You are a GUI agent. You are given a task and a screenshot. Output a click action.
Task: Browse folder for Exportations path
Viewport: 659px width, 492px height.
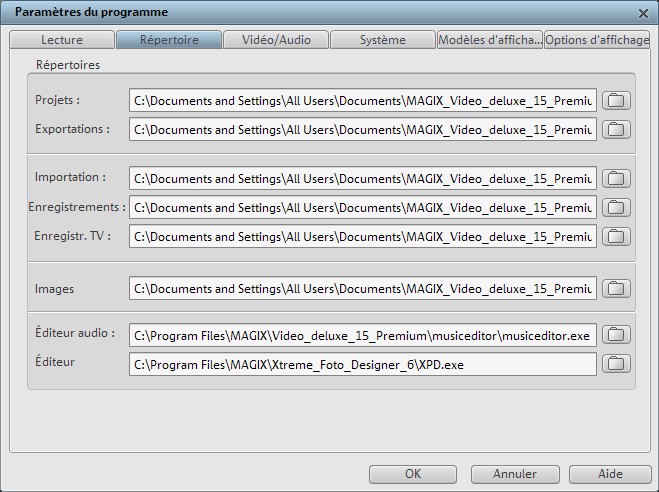[x=616, y=129]
